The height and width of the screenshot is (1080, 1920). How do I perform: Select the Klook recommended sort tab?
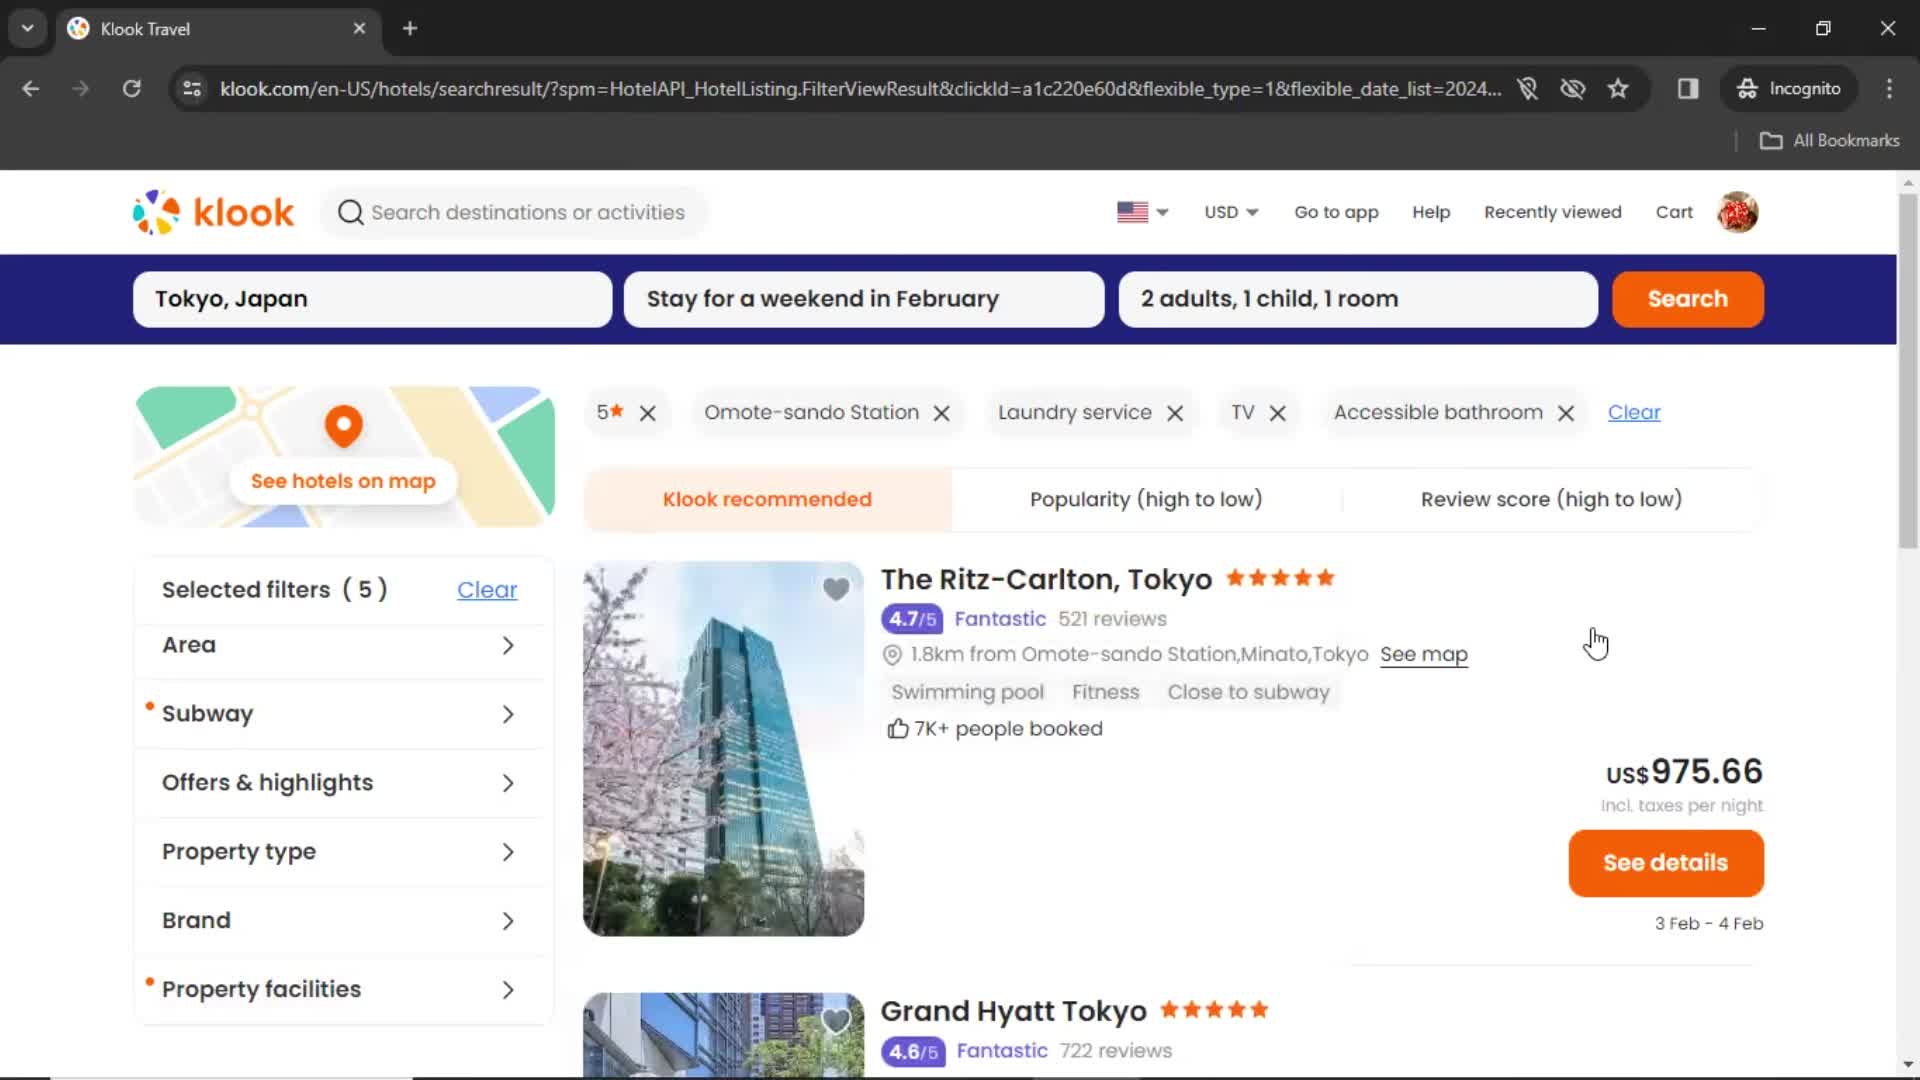click(767, 499)
